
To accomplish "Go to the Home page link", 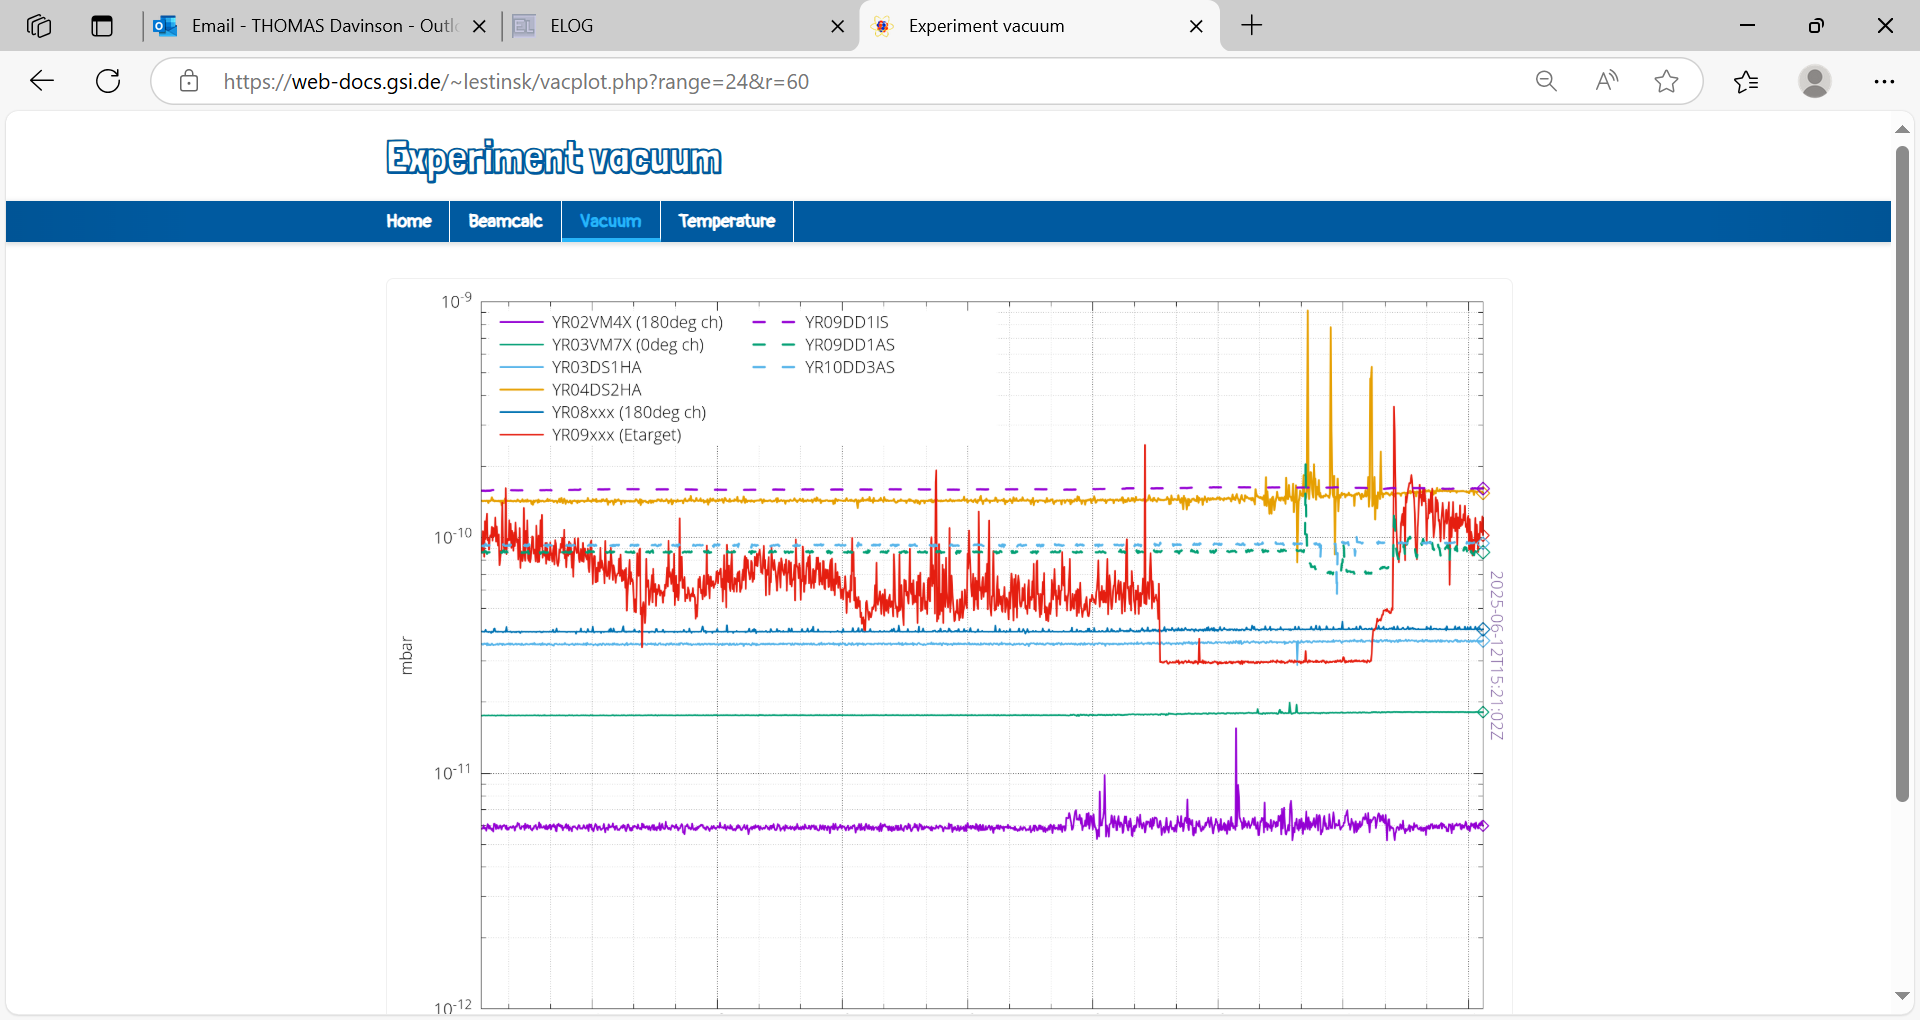I will 409,221.
